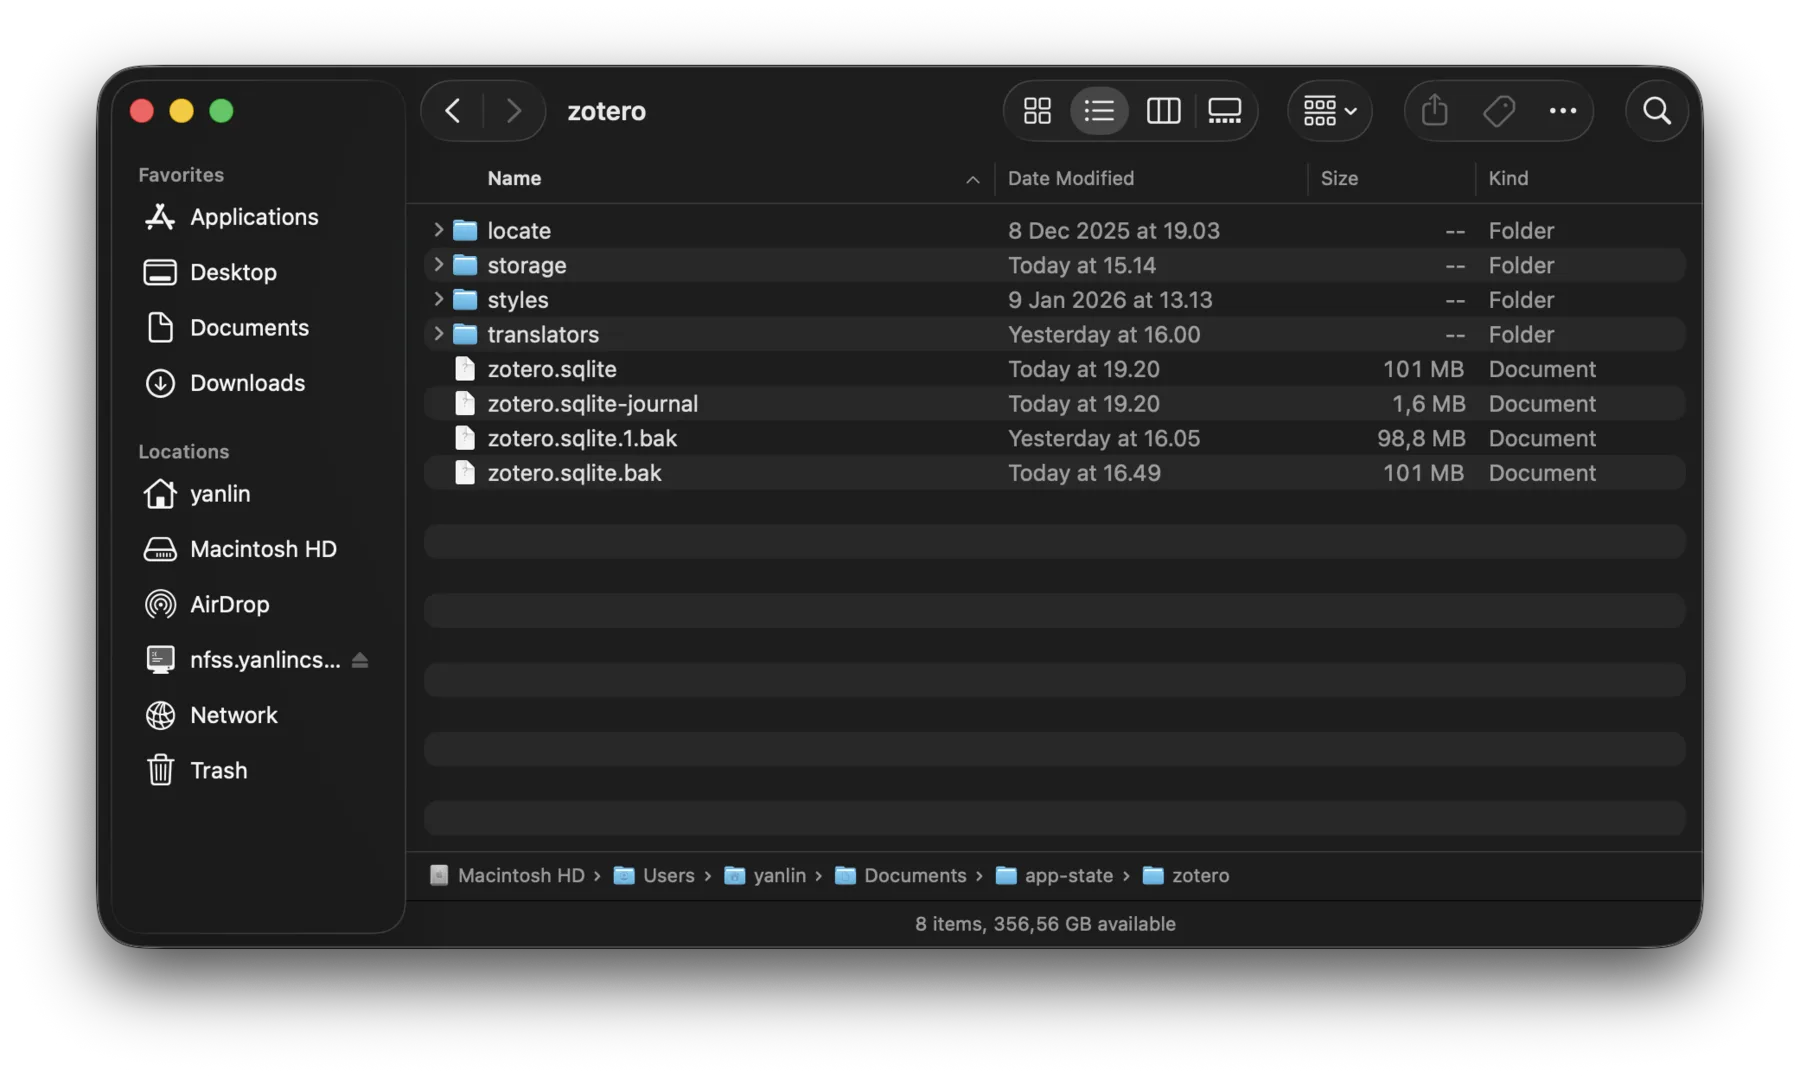Select the zotero.sqlite.bak file
This screenshot has height=1076, width=1800.
pos(574,473)
